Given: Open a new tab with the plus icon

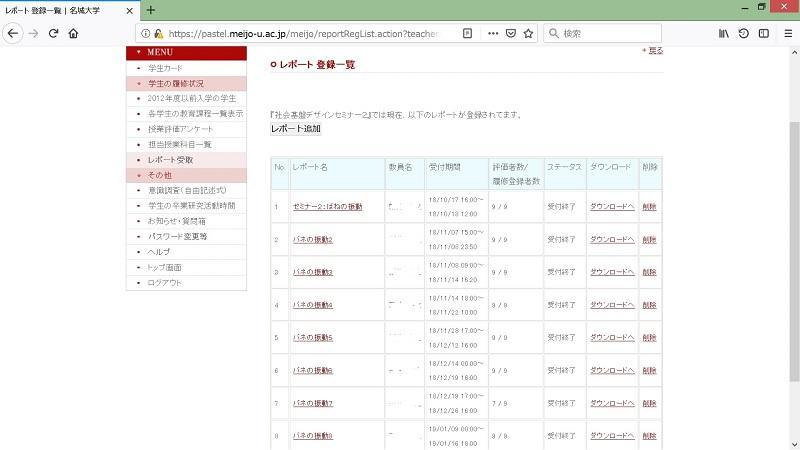Looking at the screenshot, I should click(x=151, y=10).
